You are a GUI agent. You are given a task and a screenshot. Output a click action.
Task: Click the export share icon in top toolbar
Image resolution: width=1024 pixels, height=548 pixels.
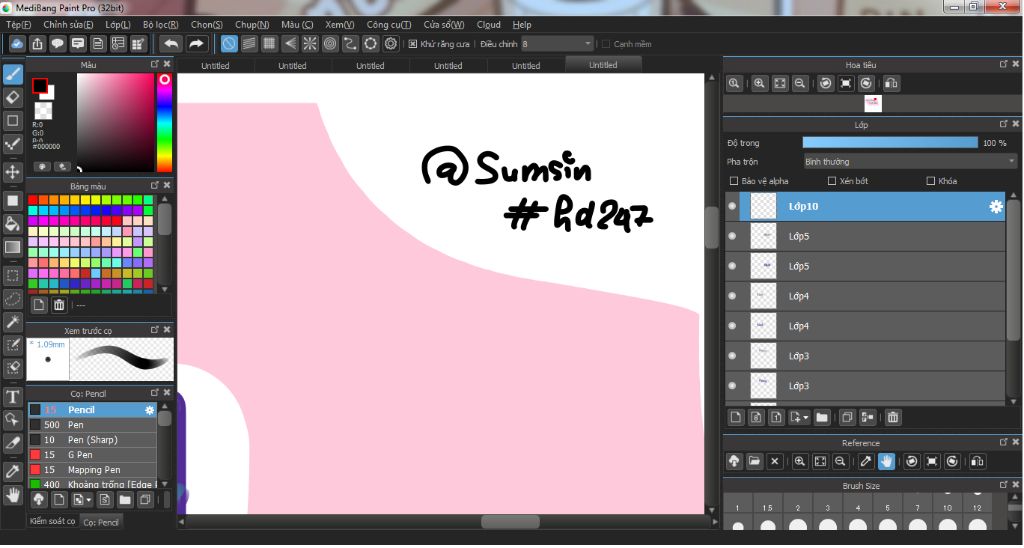tap(37, 44)
